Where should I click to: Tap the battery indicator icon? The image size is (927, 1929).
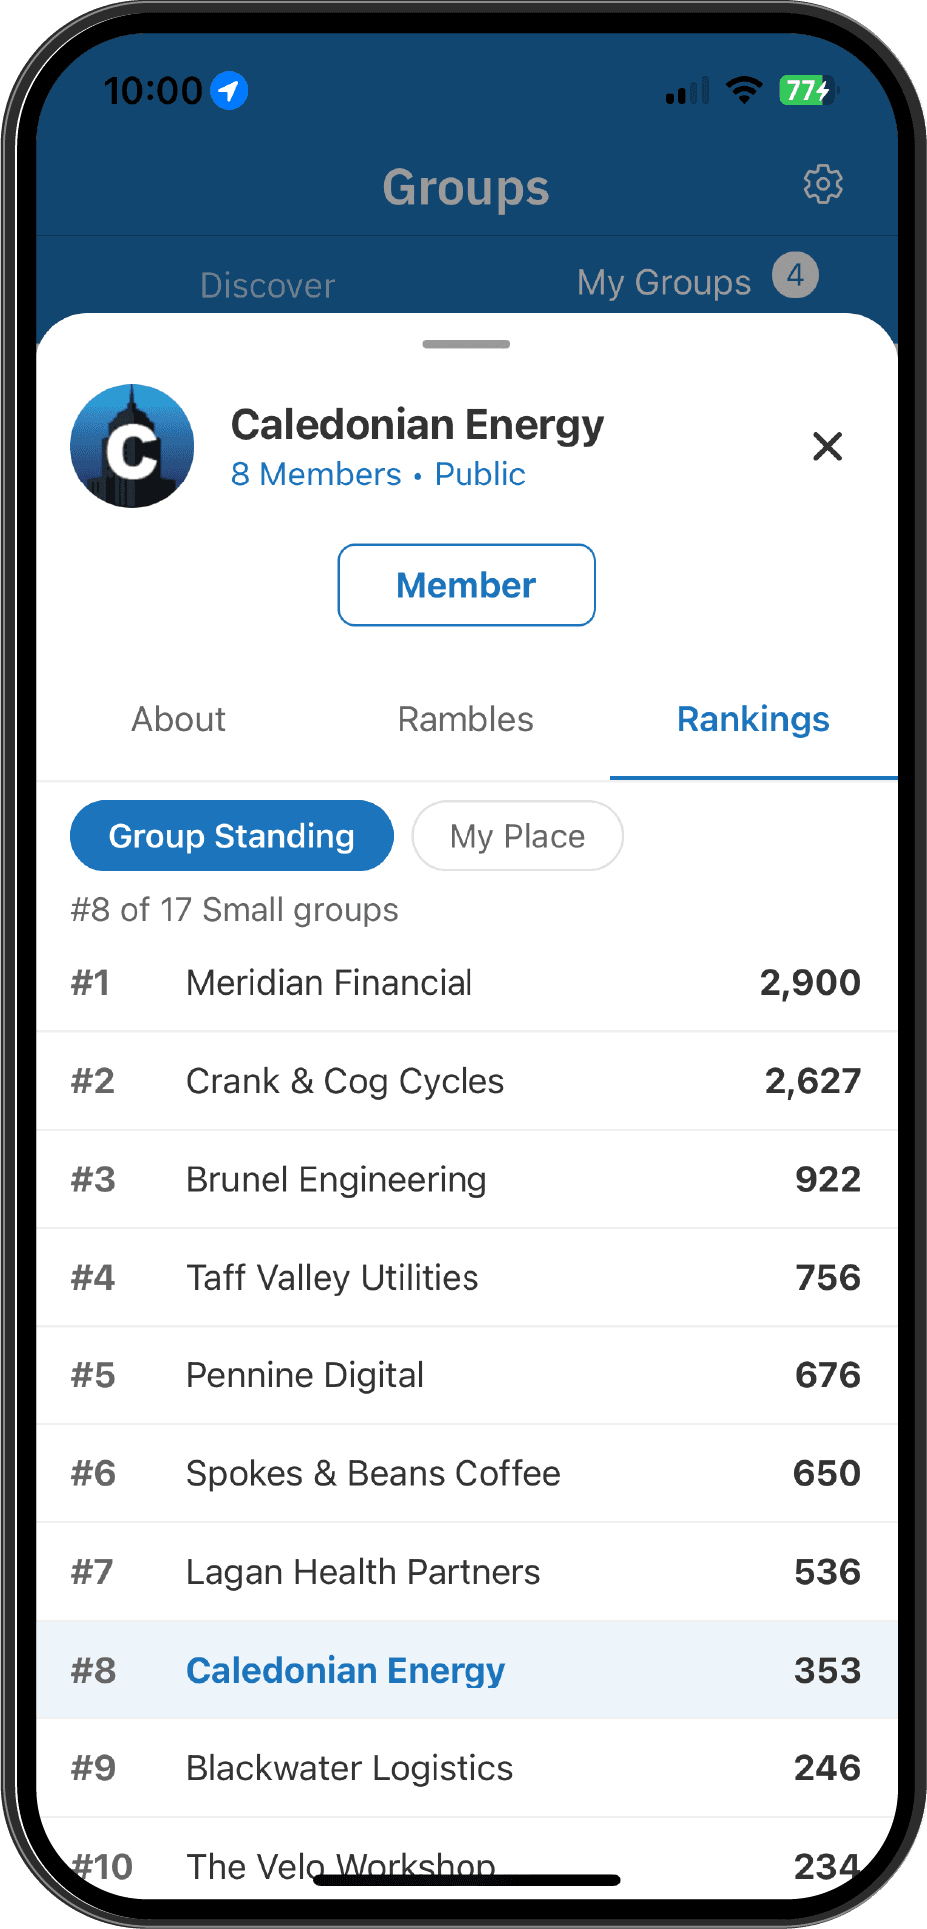tap(807, 91)
